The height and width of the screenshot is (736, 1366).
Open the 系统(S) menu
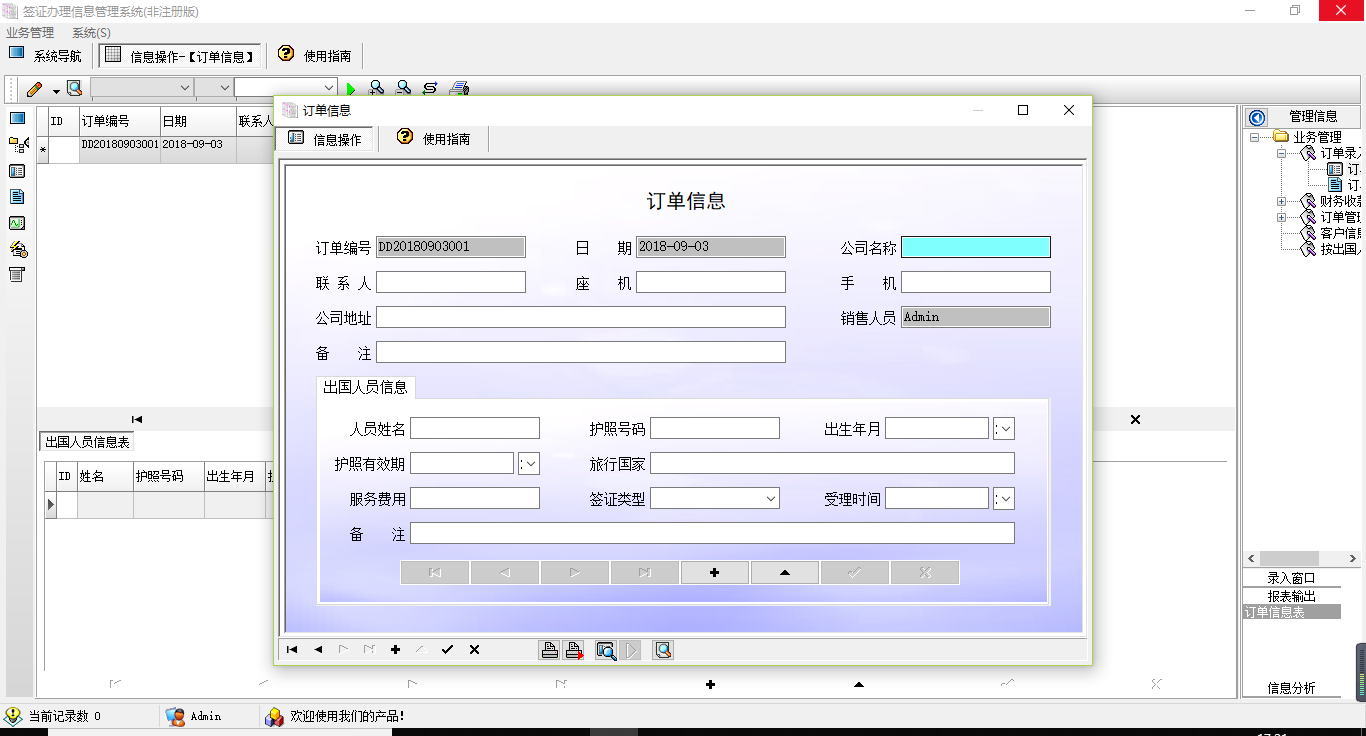[x=91, y=33]
